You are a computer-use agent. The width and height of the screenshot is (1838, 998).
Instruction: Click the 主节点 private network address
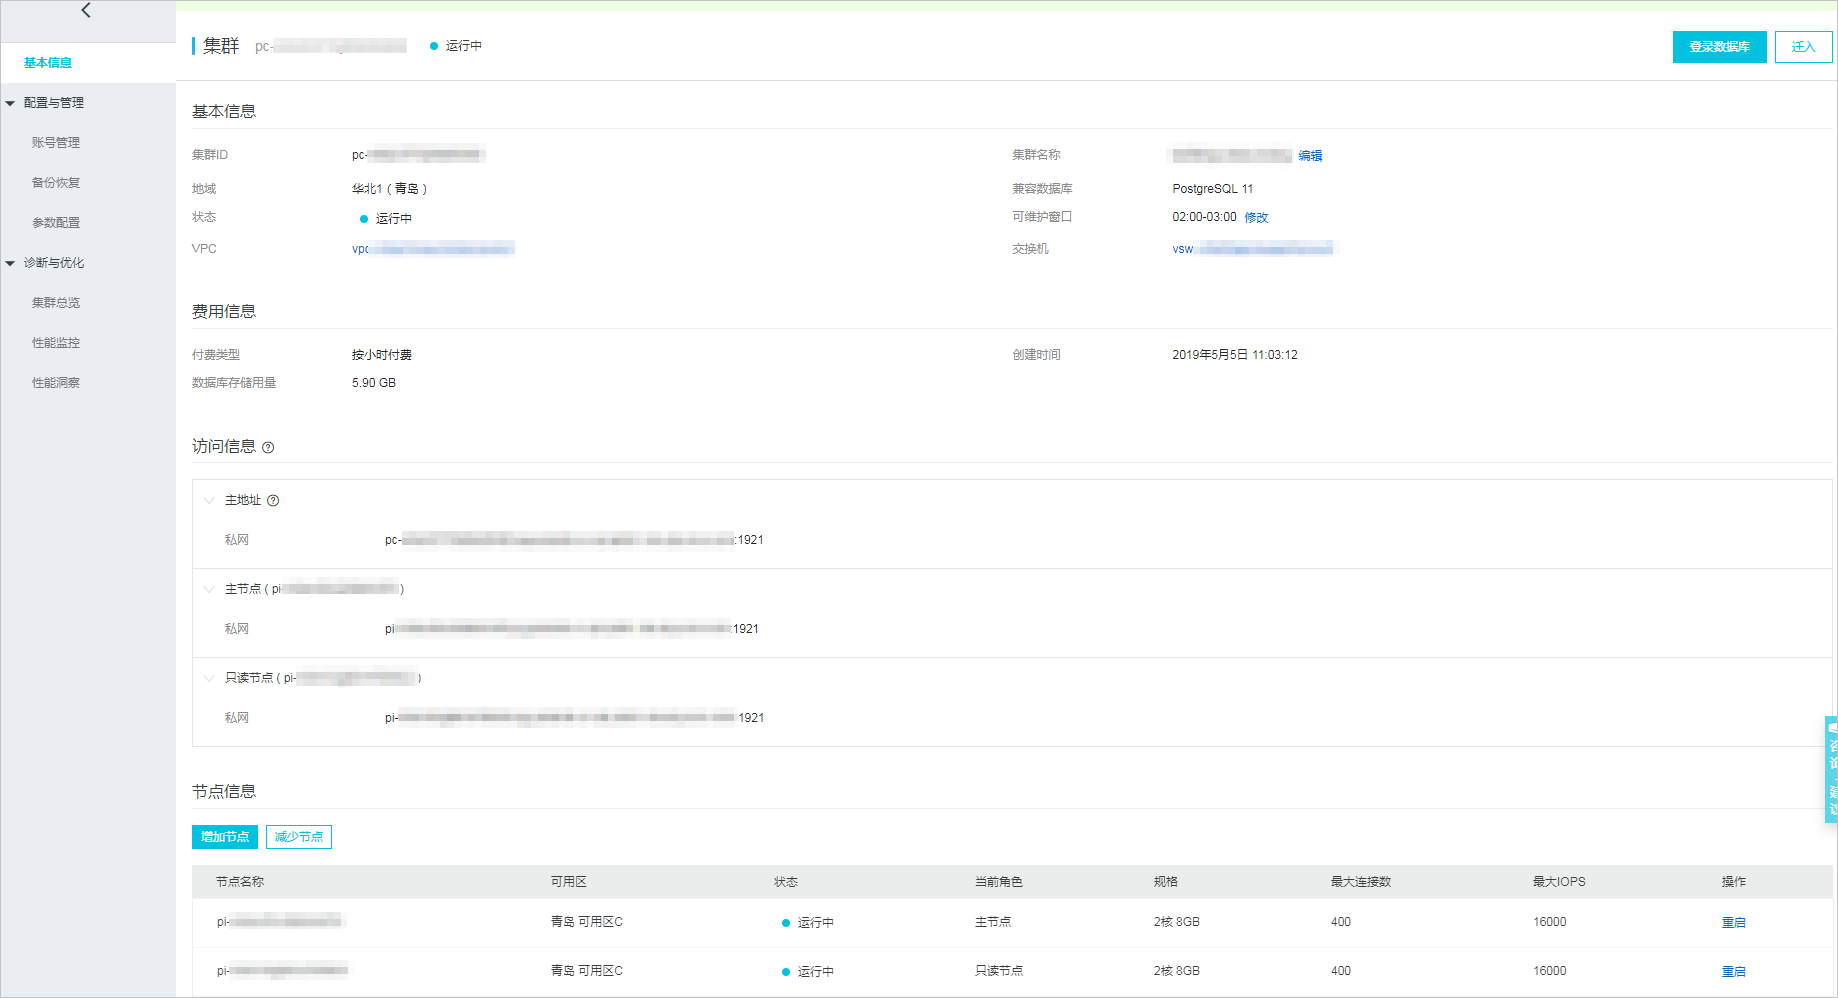[x=572, y=629]
